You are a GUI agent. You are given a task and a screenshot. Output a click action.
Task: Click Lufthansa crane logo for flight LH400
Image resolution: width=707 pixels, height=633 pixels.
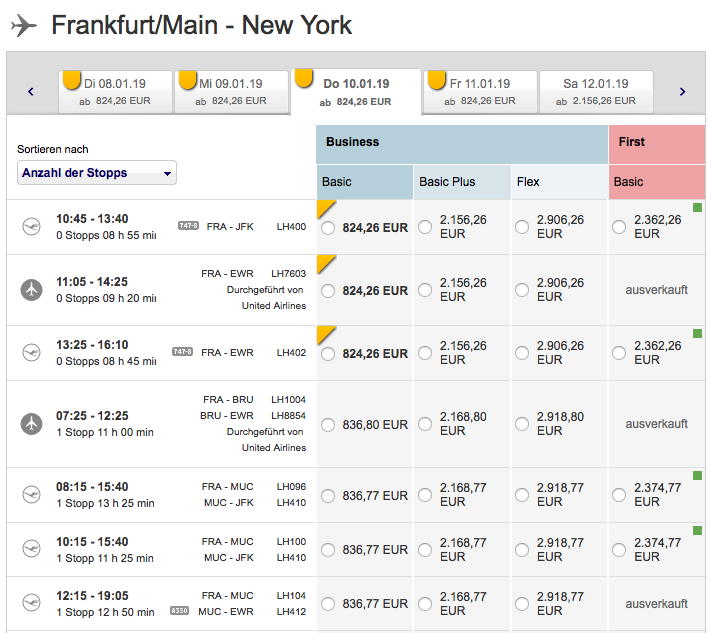pos(32,227)
